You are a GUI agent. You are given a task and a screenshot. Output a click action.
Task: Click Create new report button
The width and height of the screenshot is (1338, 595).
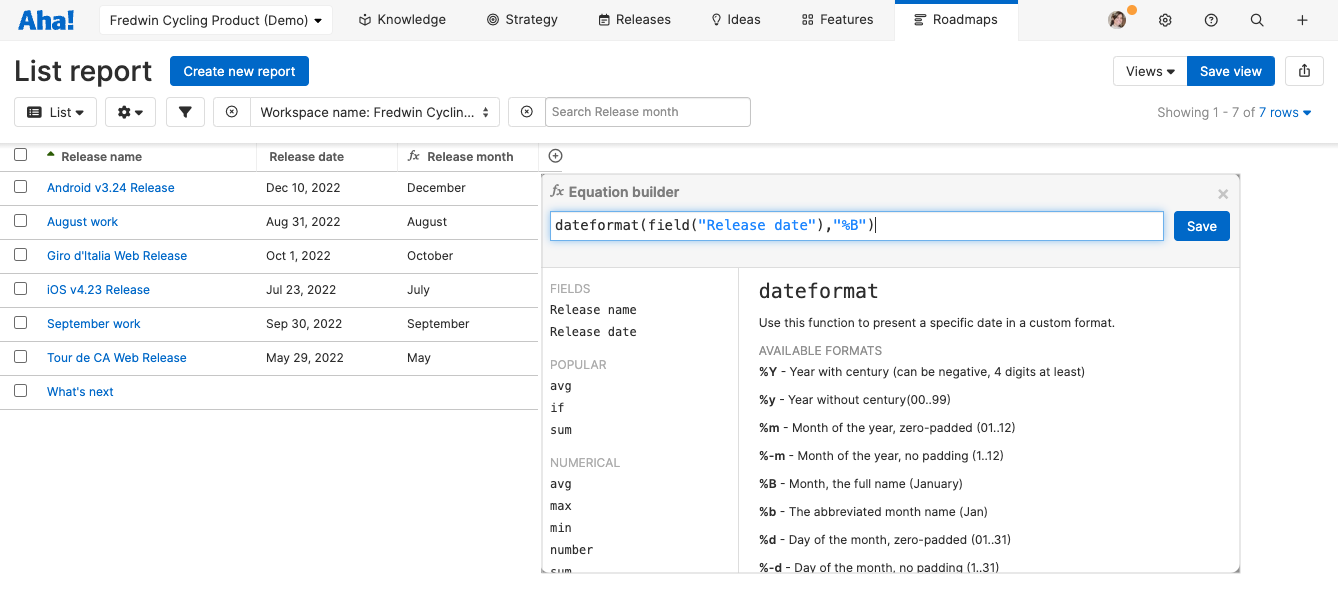239,71
